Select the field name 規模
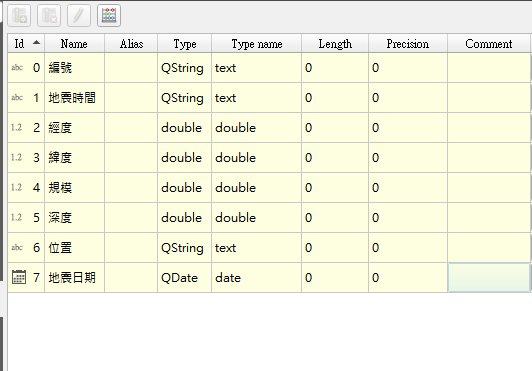Image resolution: width=532 pixels, height=371 pixels. coord(60,187)
